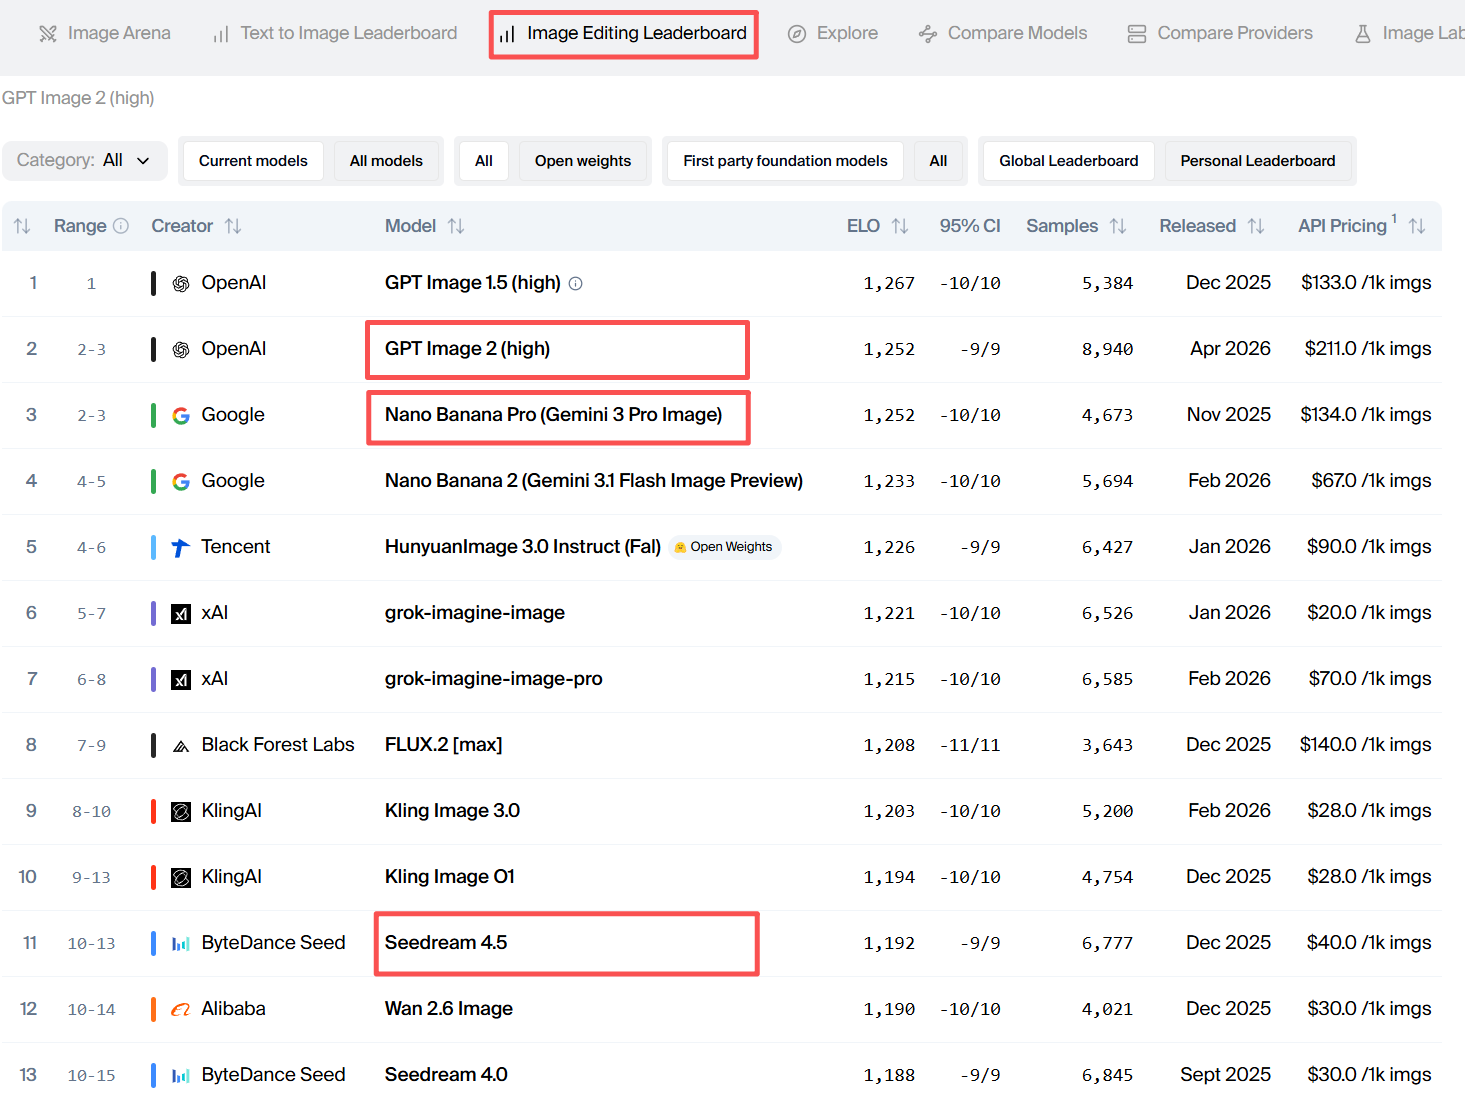Image resolution: width=1465 pixels, height=1104 pixels.
Task: Click the Nano Banana Pro (Gemini 3 Pro Image) model
Action: pos(553,415)
